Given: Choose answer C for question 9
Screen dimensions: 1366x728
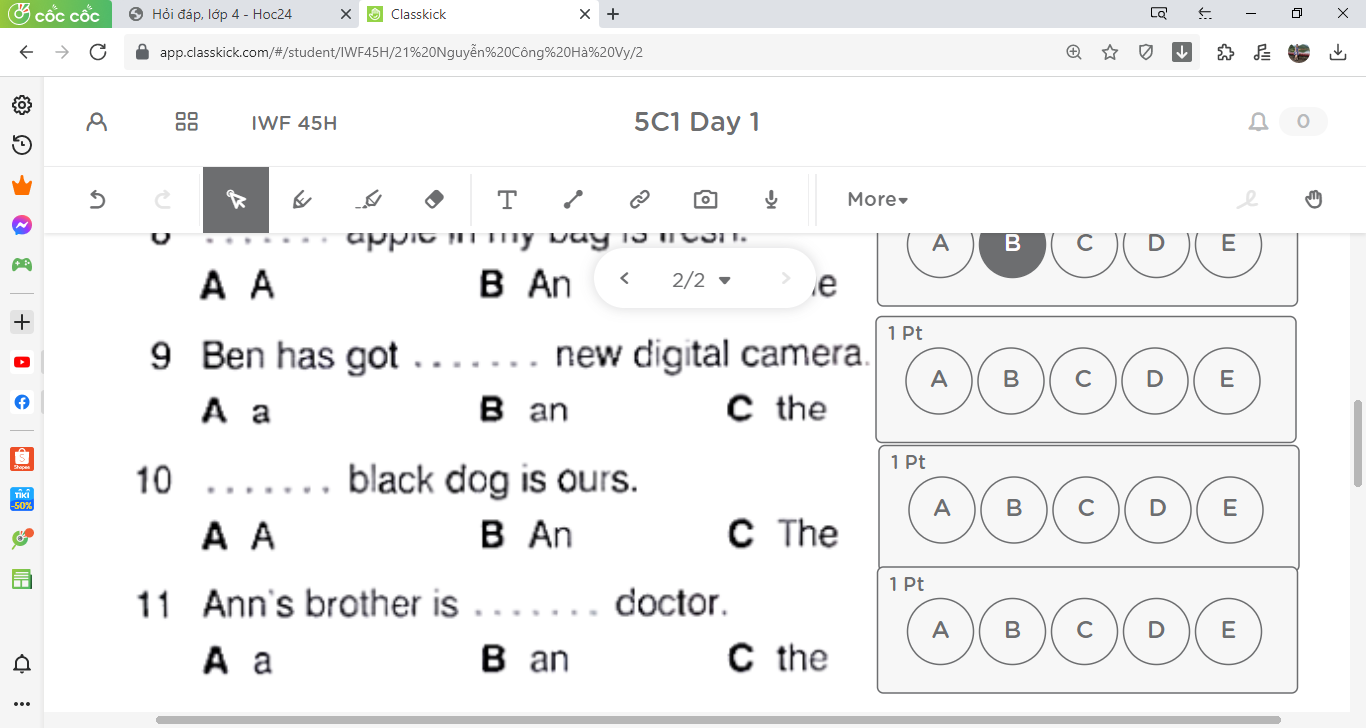Looking at the screenshot, I should pos(1083,380).
